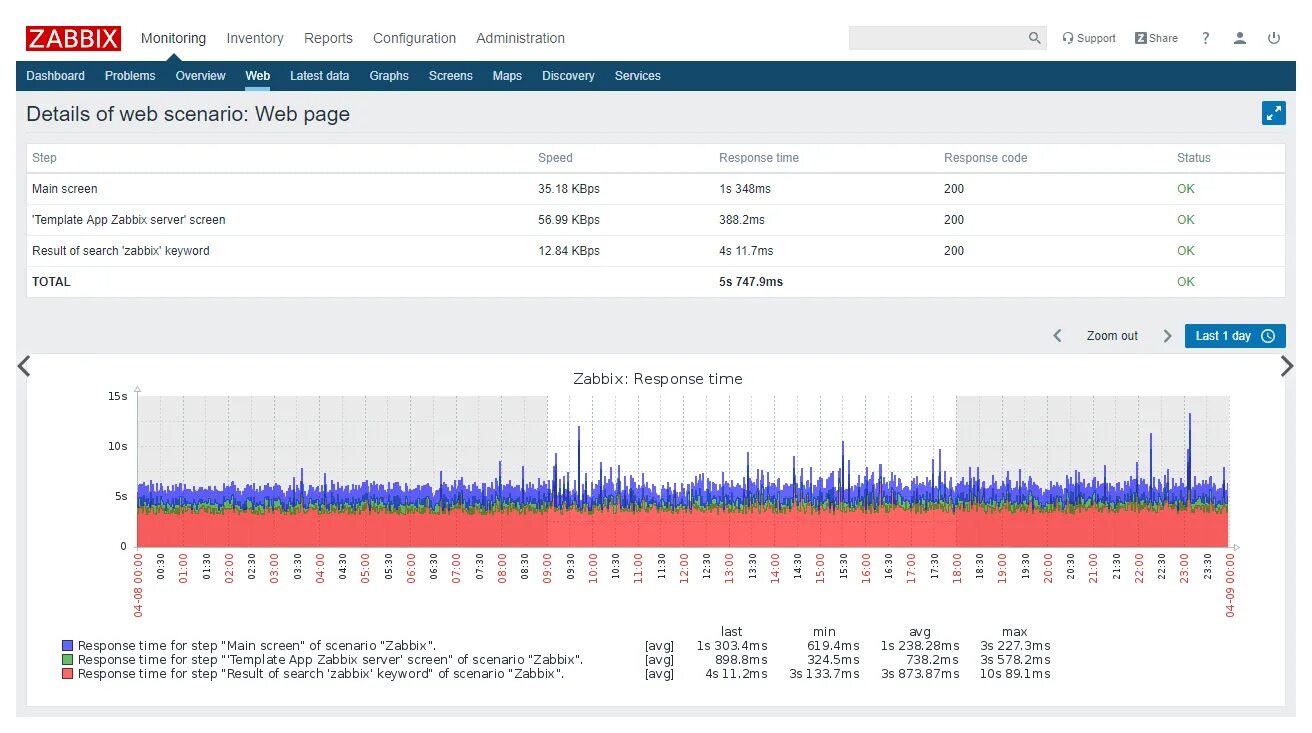Screen dimensions: 1312x733
Task: Click the 10s 89.1ms max value
Action: [1015, 674]
